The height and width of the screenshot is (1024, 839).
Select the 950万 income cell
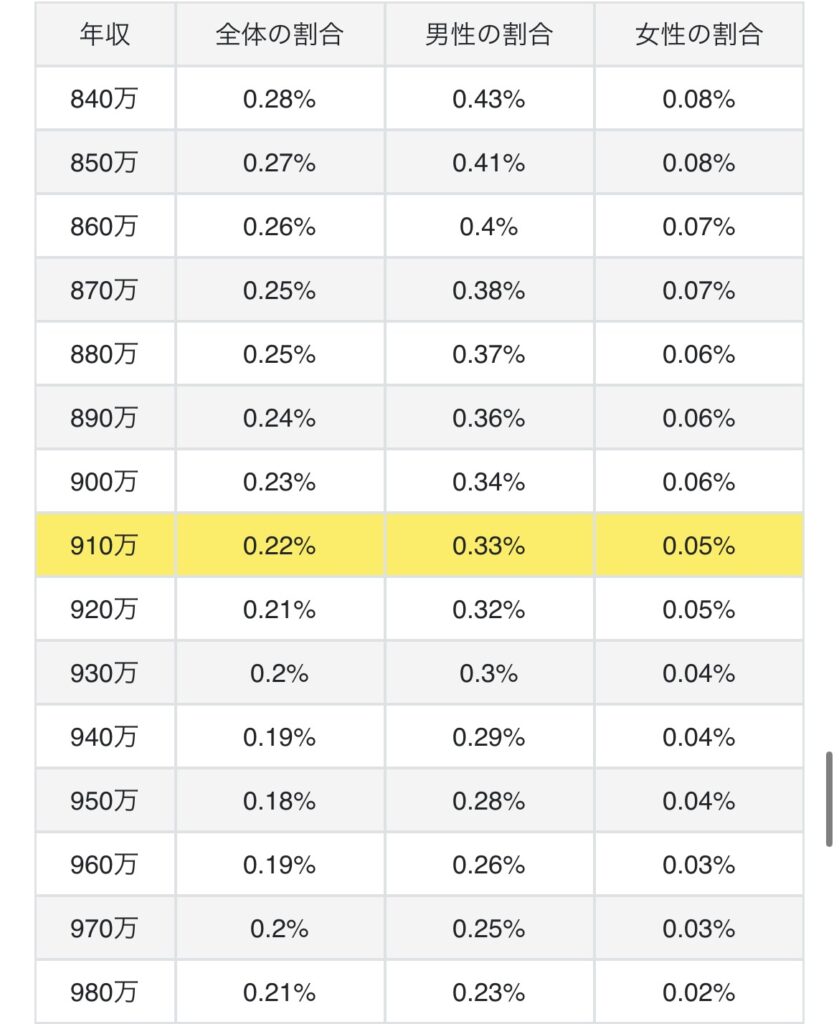tap(105, 801)
